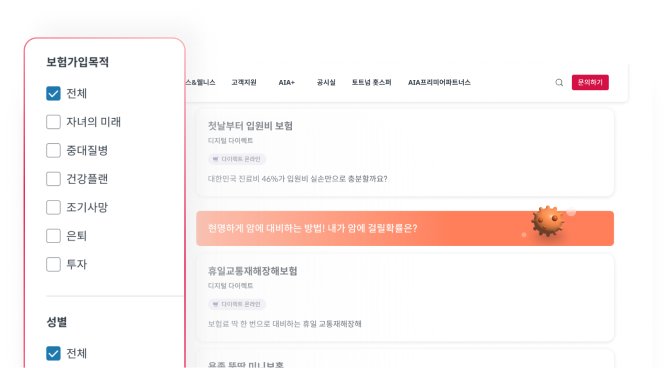The width and height of the screenshot is (672, 368).
Task: Enable the 건강플랜 checkbox
Action: (x=53, y=179)
